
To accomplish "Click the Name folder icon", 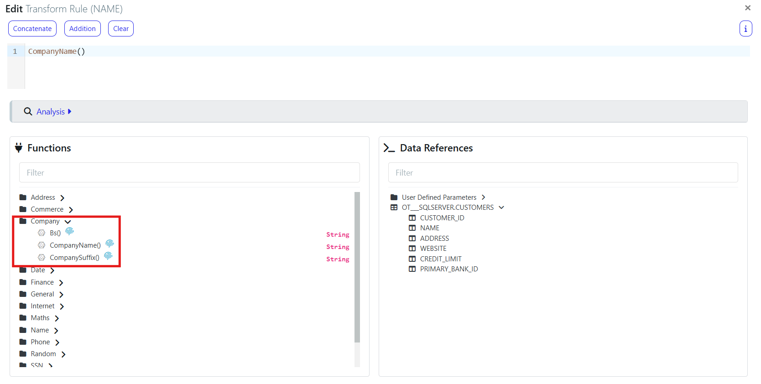I will (23, 330).
